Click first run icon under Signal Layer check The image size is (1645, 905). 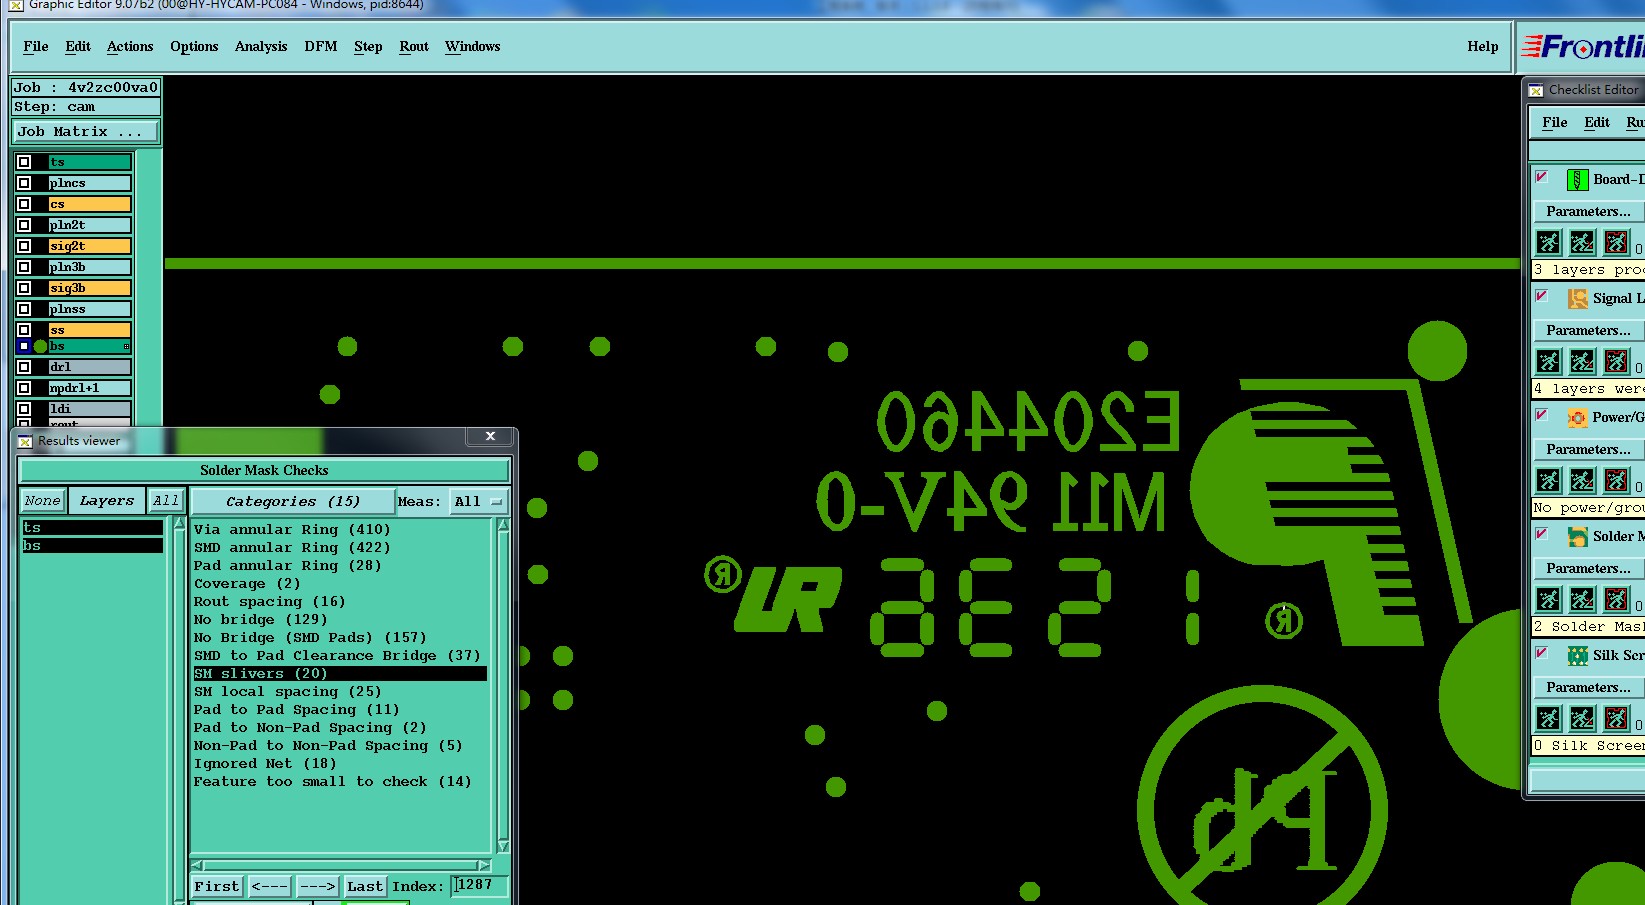point(1548,361)
